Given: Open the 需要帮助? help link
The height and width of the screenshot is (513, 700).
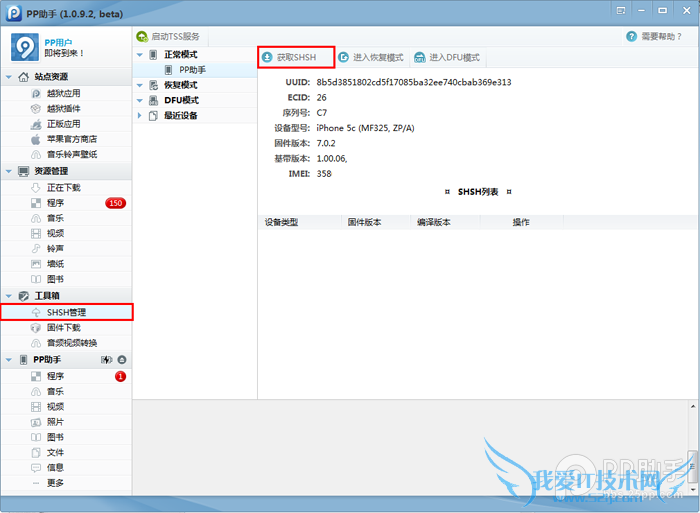Looking at the screenshot, I should click(655, 37).
